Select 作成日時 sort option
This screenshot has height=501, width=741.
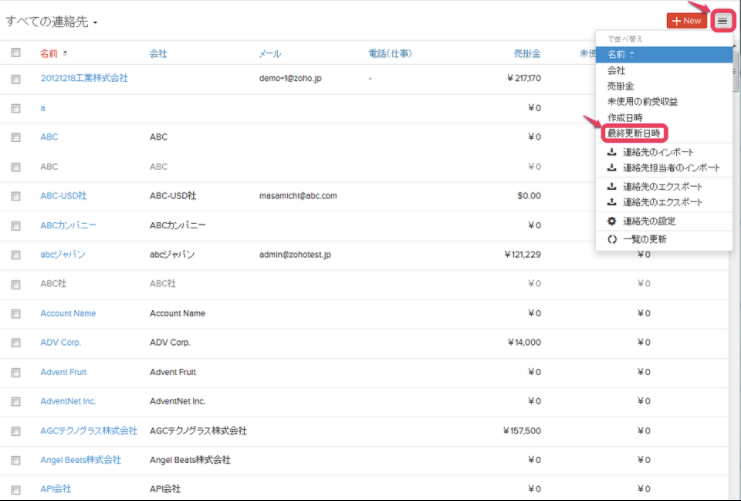point(626,117)
